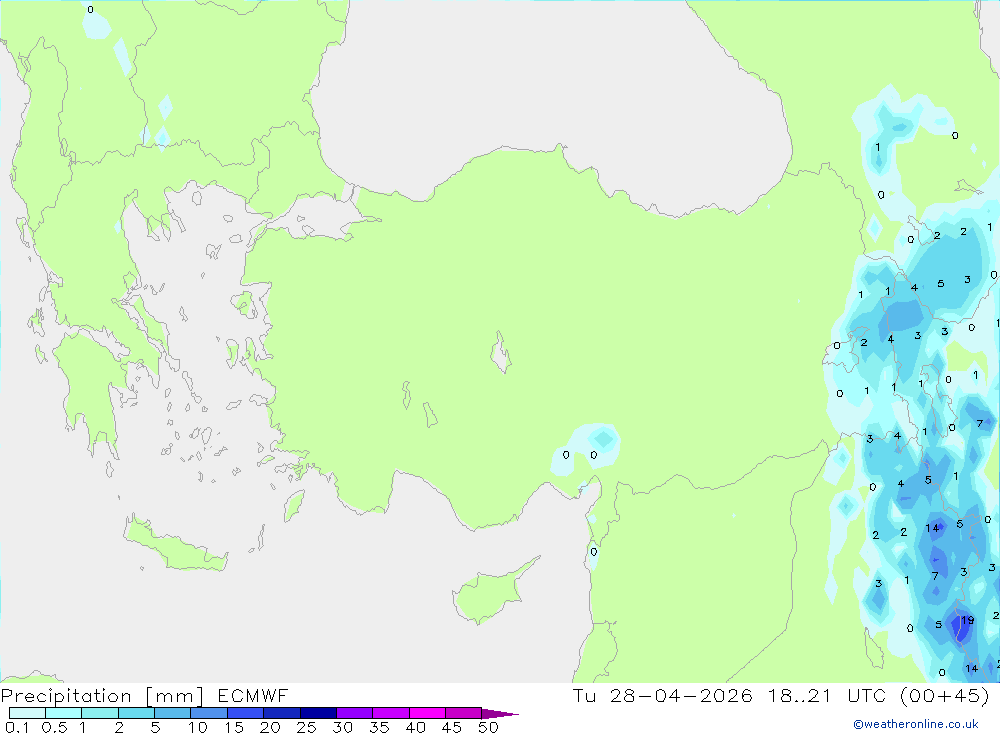1000x733 pixels.
Task: Click the 'ECMWF' model label
Action: pyautogui.click(x=253, y=696)
